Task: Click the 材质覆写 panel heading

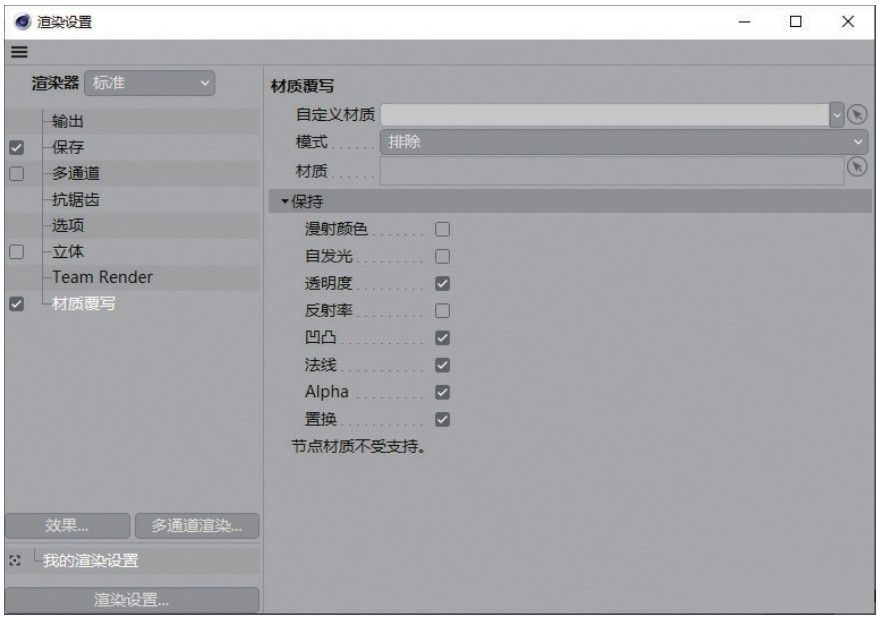Action: (x=302, y=86)
